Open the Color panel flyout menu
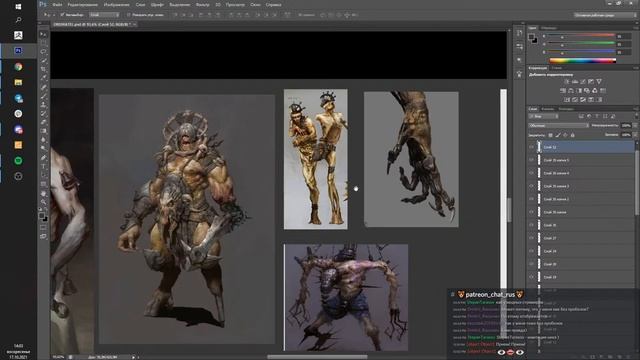Viewport: 640px width, 360px height. pyautogui.click(x=636, y=28)
